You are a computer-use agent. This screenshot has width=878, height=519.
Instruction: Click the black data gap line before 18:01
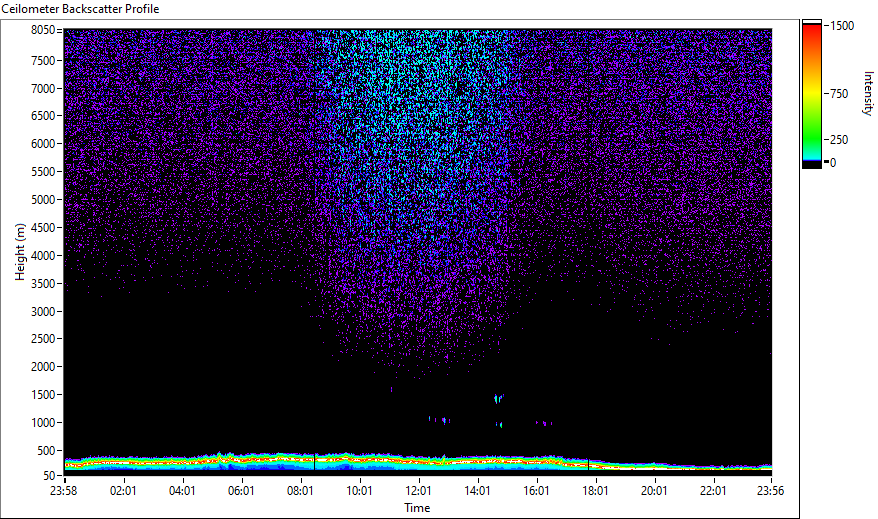pos(589,464)
